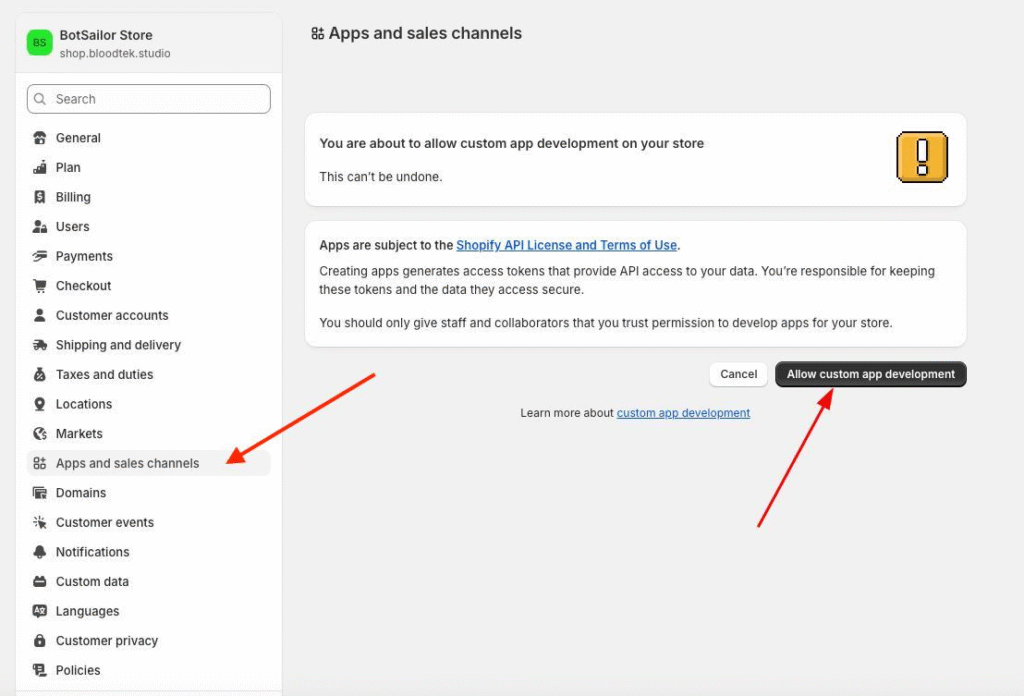Open Languages settings
1024x696 pixels.
148,611
